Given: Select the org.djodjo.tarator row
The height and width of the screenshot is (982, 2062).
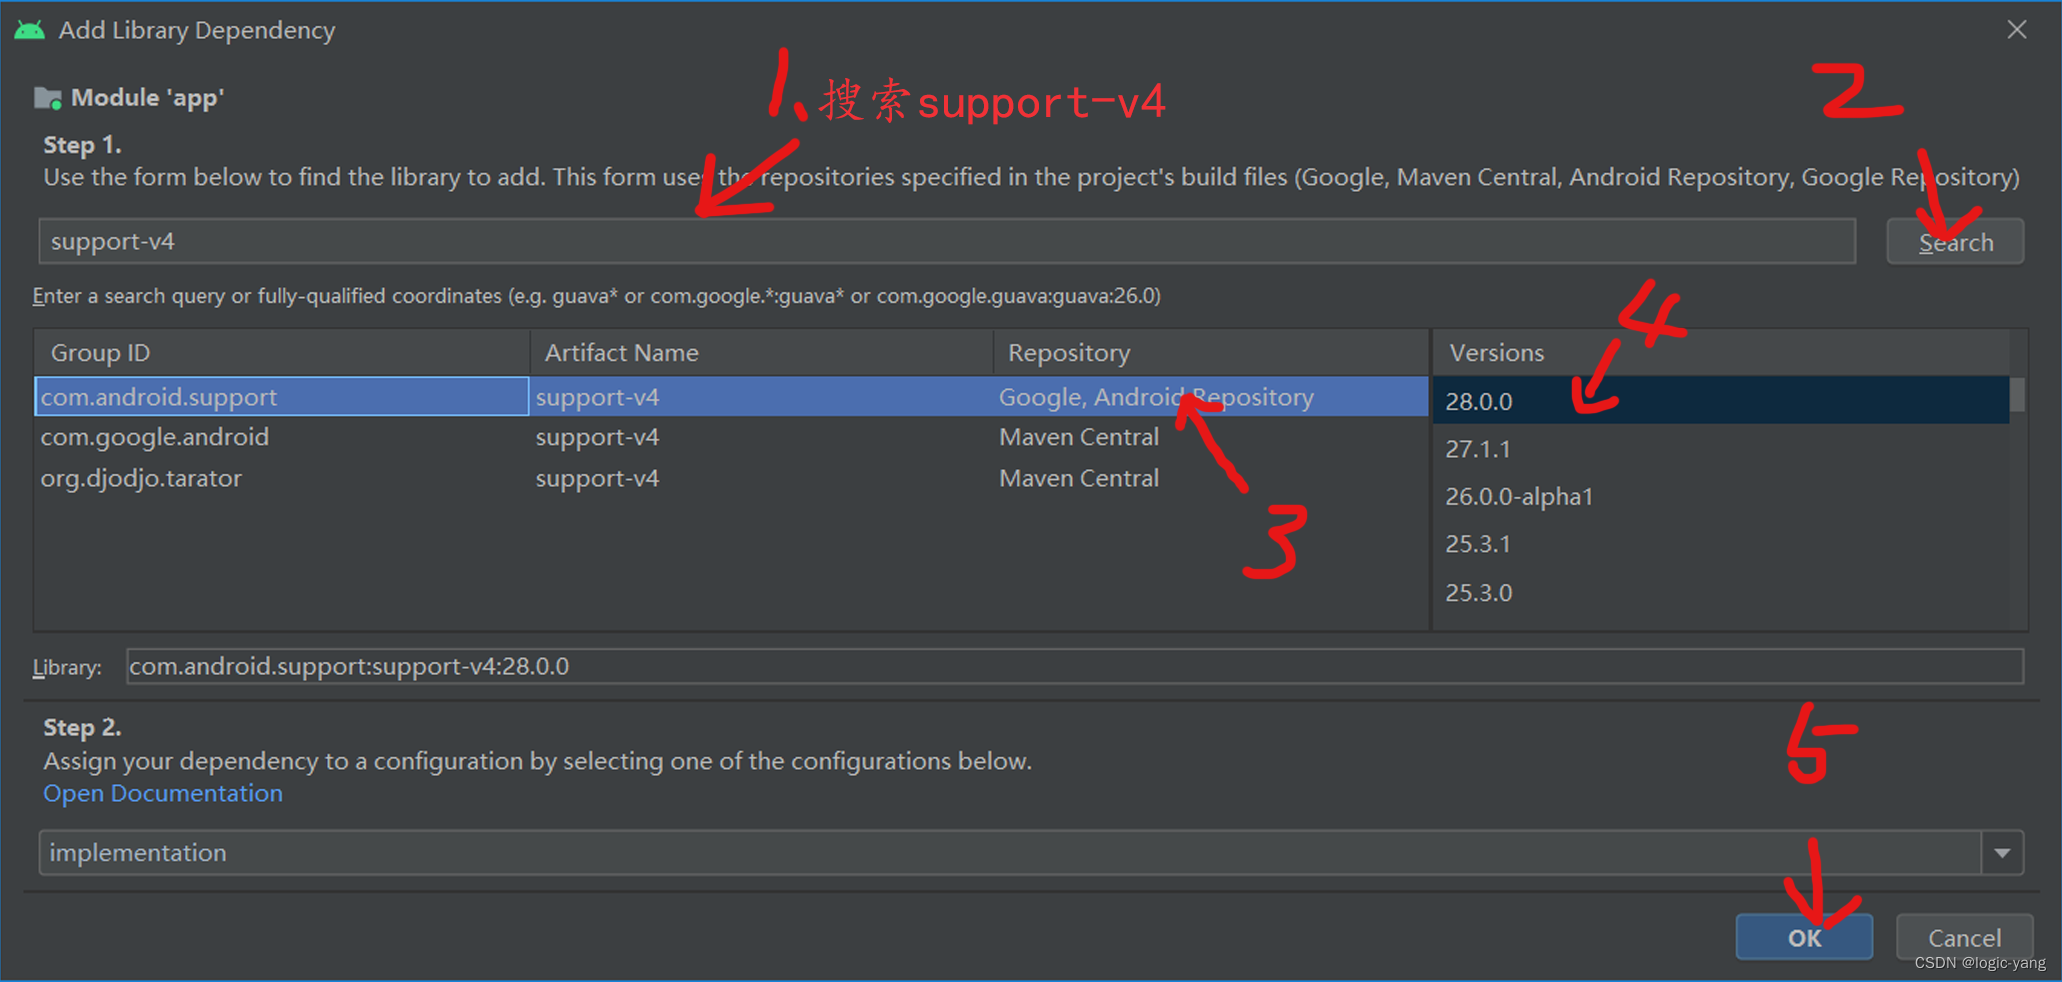Looking at the screenshot, I should click(731, 478).
